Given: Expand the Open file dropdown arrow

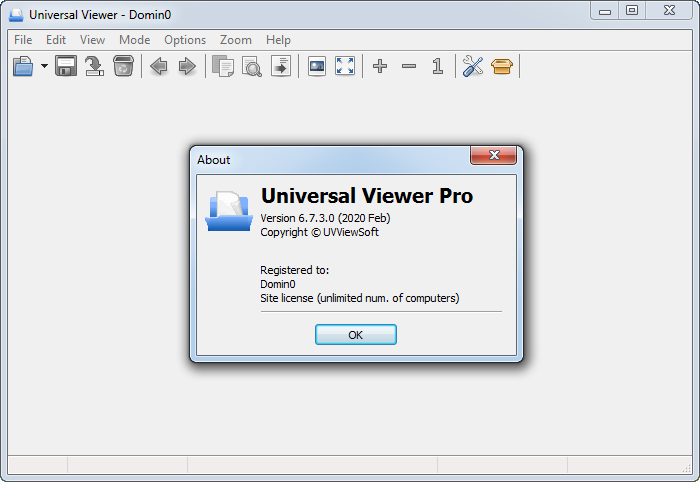Looking at the screenshot, I should (44, 66).
